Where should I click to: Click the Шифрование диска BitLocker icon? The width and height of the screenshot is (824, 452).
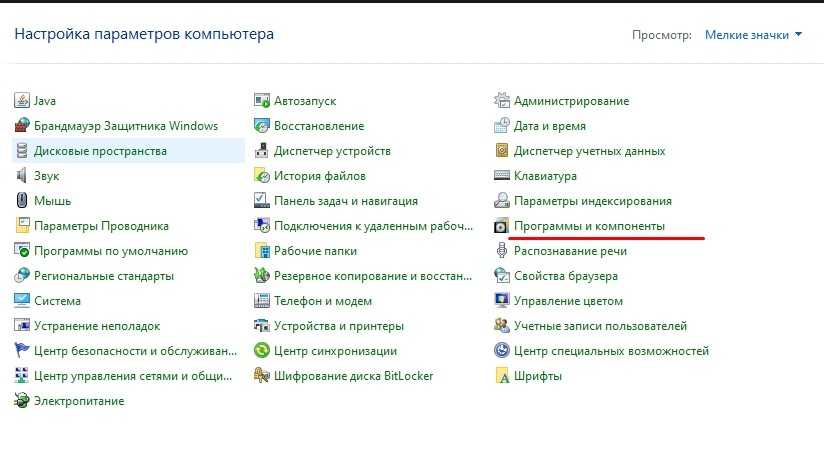(262, 376)
